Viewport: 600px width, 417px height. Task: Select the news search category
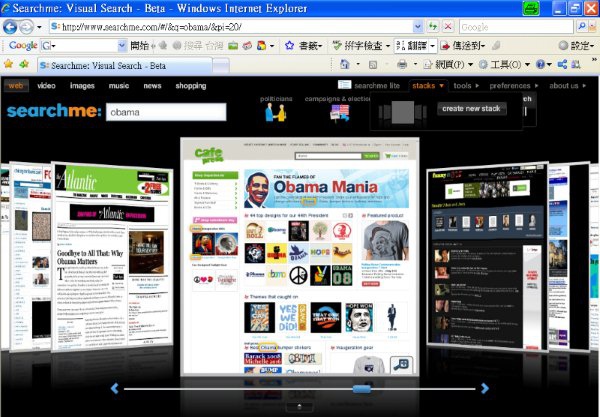click(x=152, y=86)
